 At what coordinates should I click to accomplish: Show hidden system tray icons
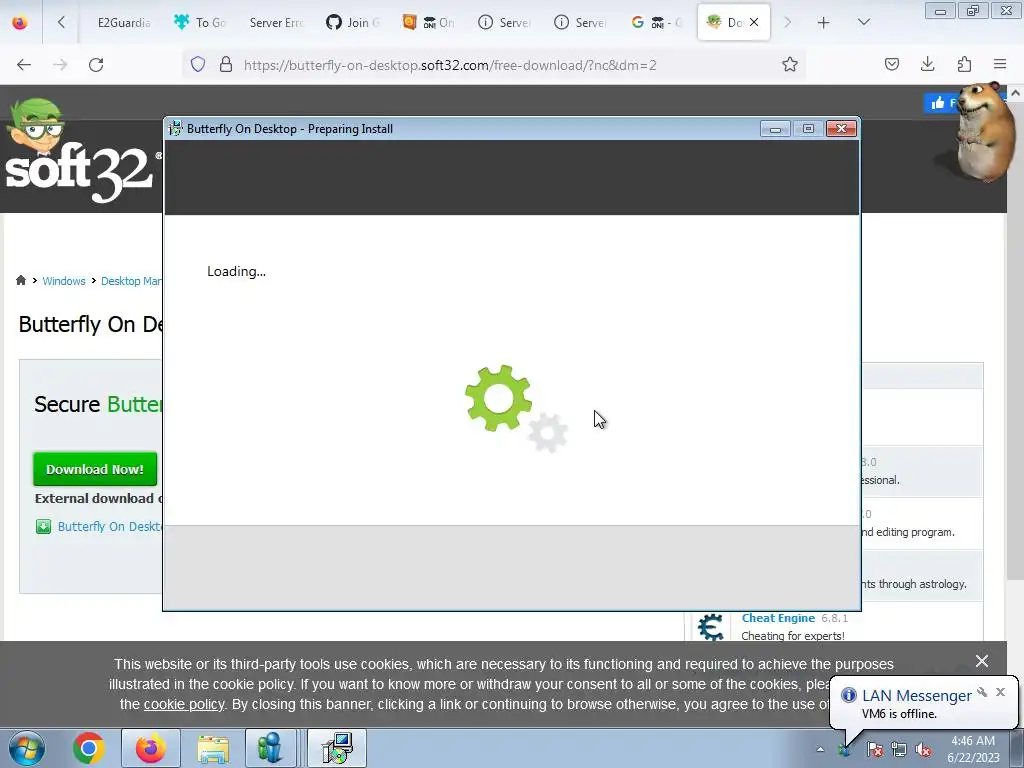820,749
